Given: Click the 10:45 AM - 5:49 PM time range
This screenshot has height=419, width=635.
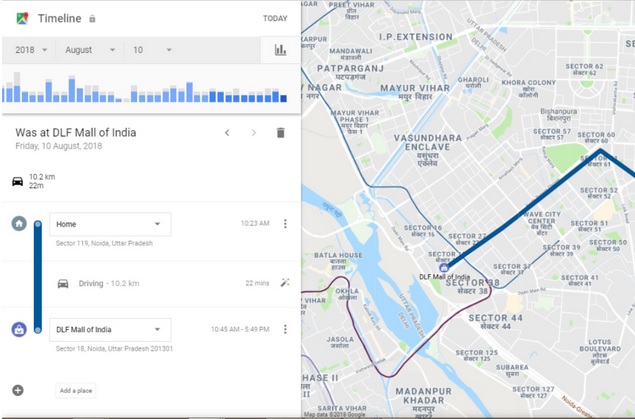Looking at the screenshot, I should pos(240,329).
